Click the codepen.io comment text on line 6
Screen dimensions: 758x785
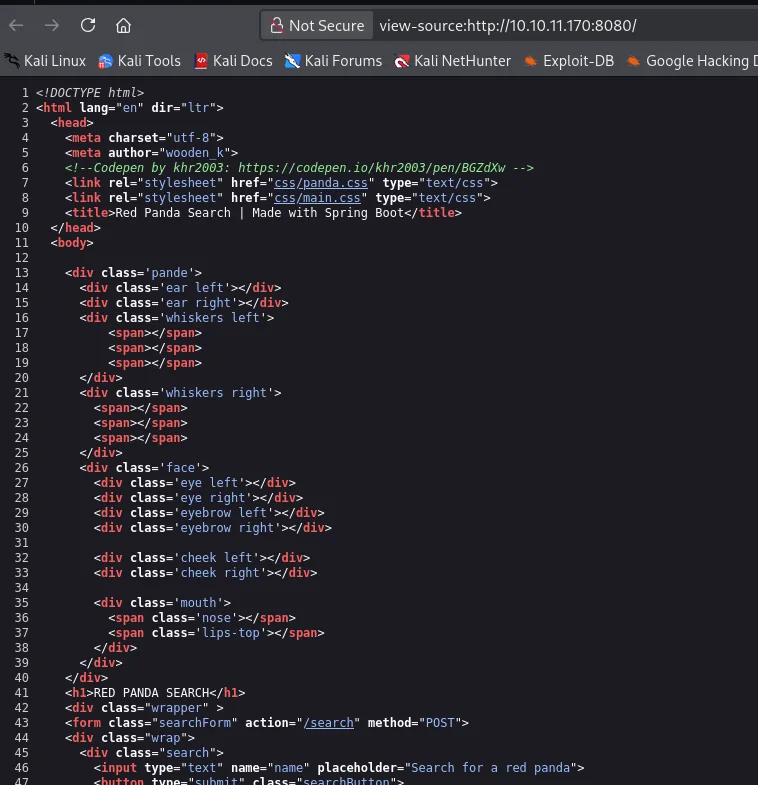[x=299, y=168]
